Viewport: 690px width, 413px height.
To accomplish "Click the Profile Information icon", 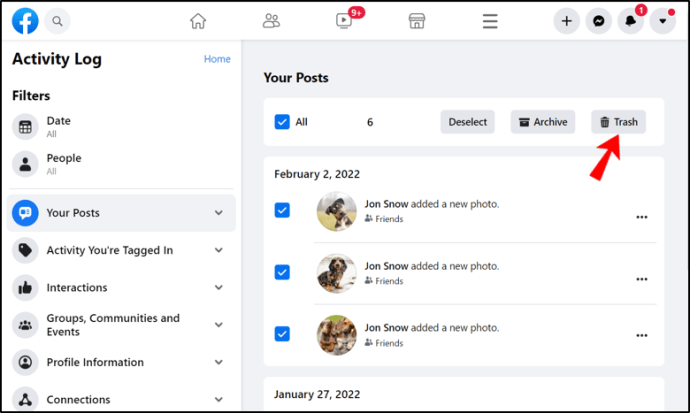I will click(x=25, y=362).
